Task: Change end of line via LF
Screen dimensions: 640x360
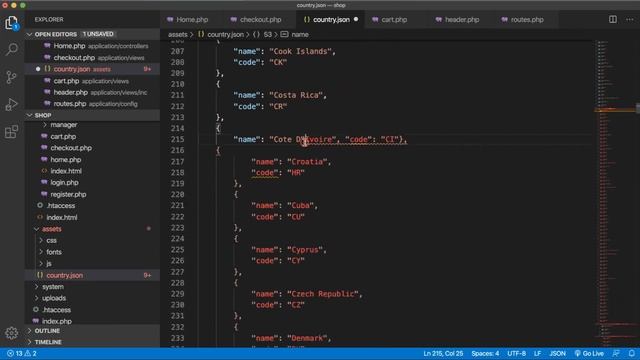Action: (537, 353)
